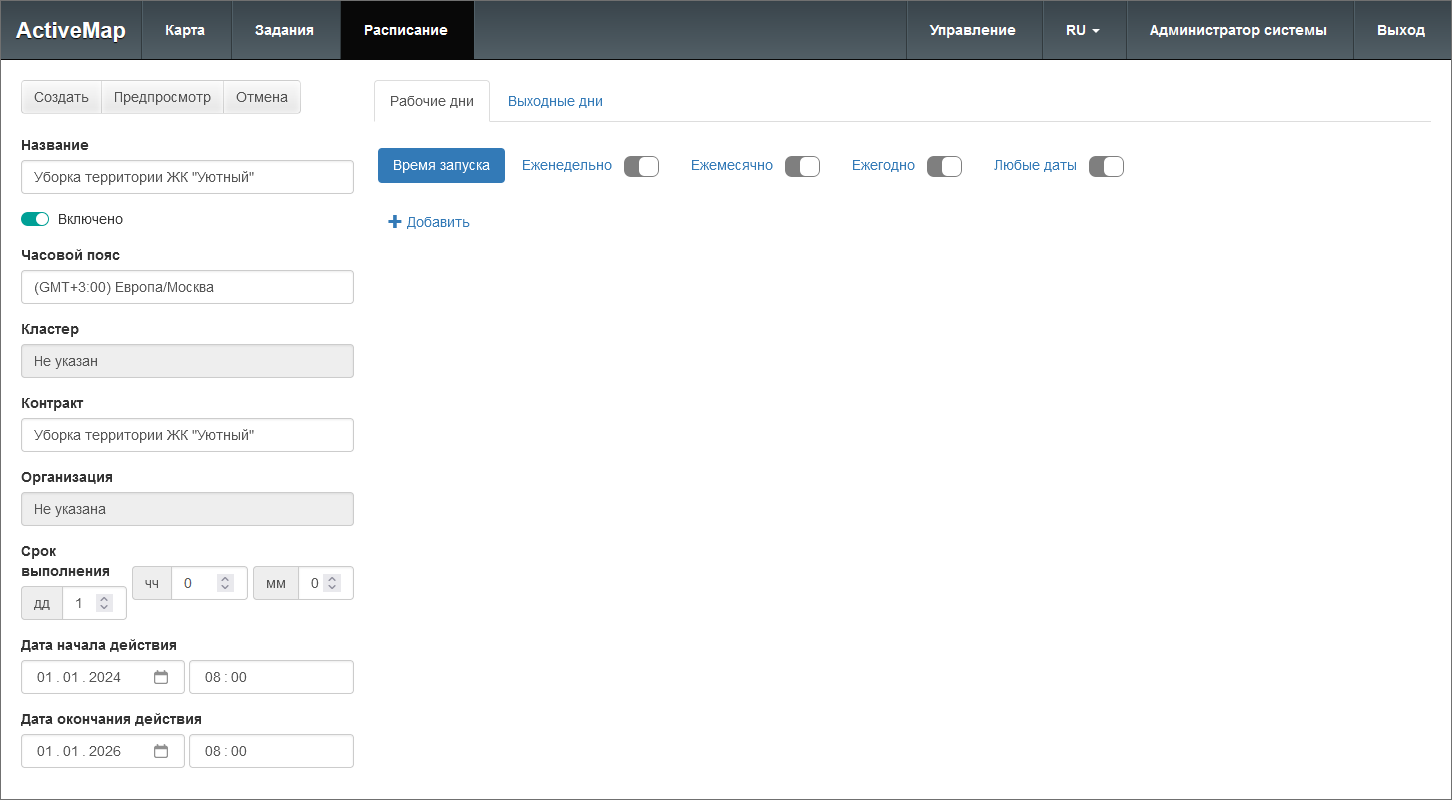Open calendar picker for end date
The image size is (1452, 800).
(x=161, y=751)
